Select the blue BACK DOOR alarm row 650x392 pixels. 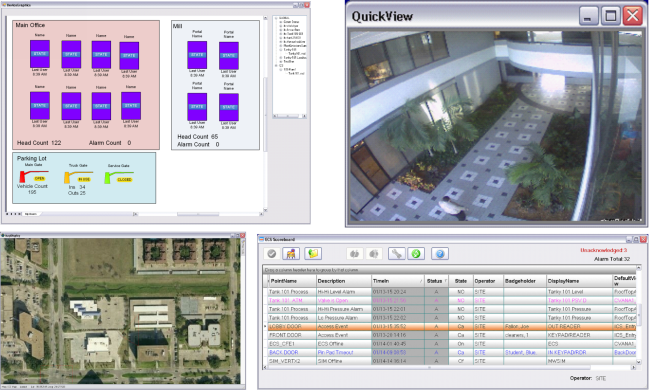click(x=451, y=353)
